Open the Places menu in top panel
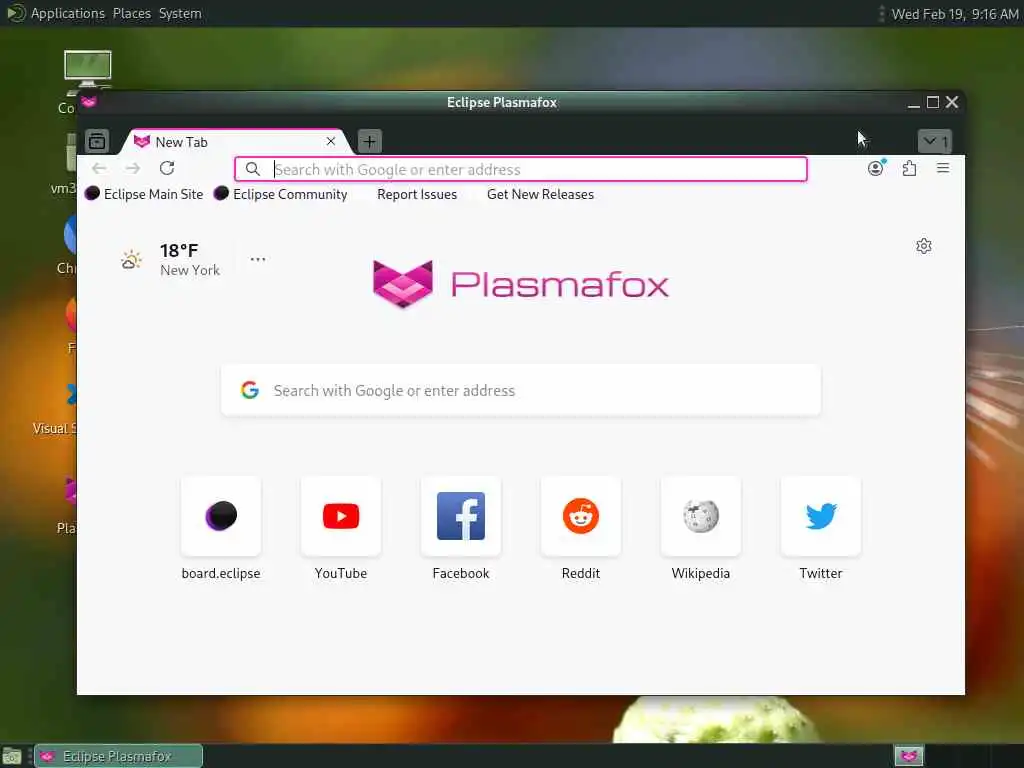Screen dimensions: 1024x768 (x=132, y=13)
